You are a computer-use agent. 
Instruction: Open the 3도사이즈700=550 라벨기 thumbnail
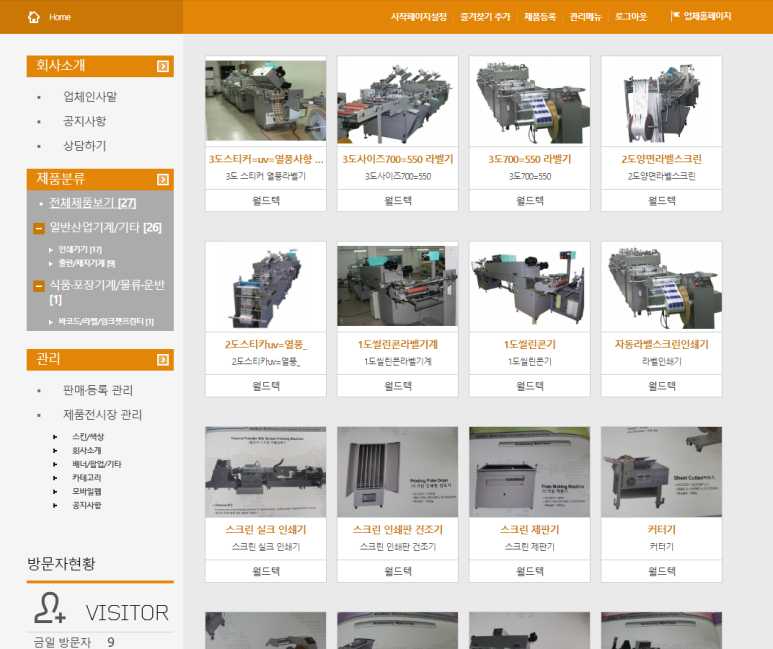[x=398, y=101]
